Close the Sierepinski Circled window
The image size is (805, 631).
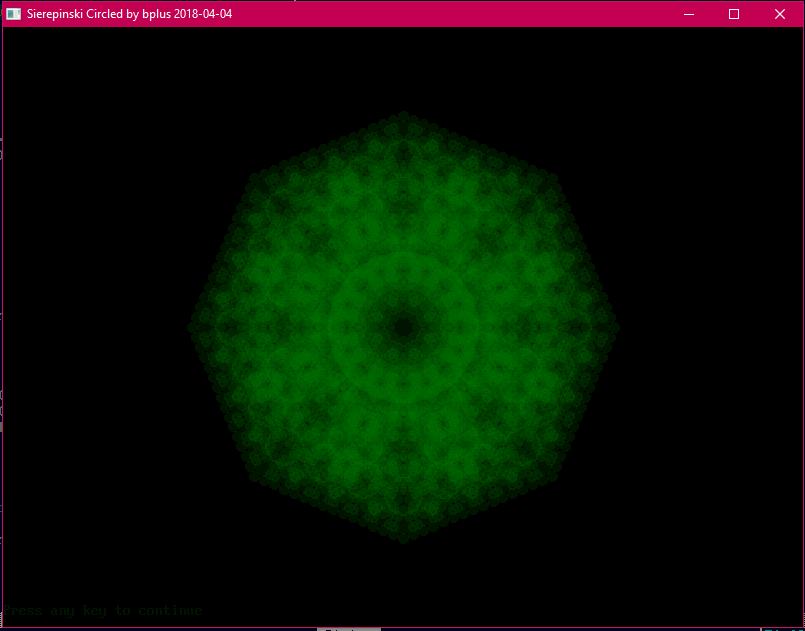coord(780,14)
